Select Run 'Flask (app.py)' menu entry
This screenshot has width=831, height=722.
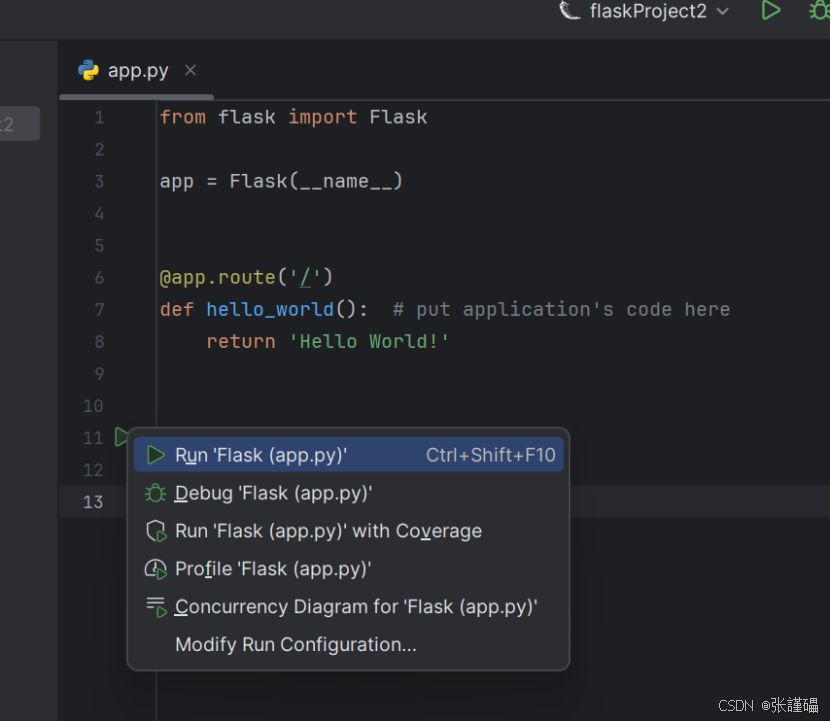(348, 455)
